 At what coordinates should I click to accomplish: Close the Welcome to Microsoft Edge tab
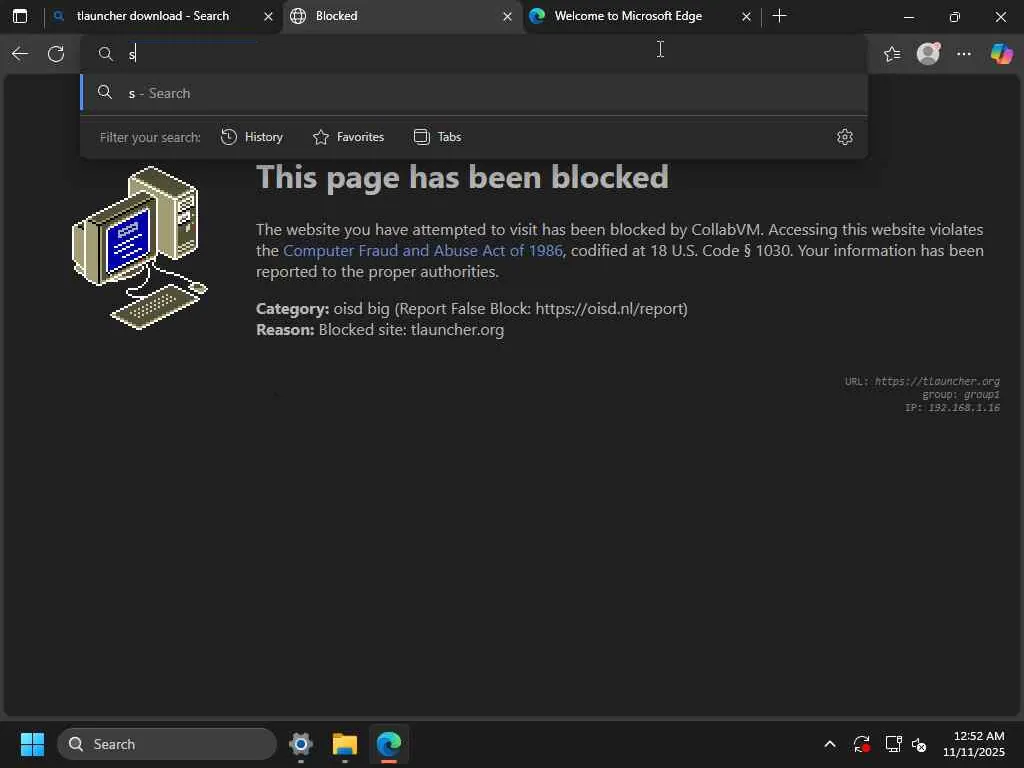click(746, 16)
